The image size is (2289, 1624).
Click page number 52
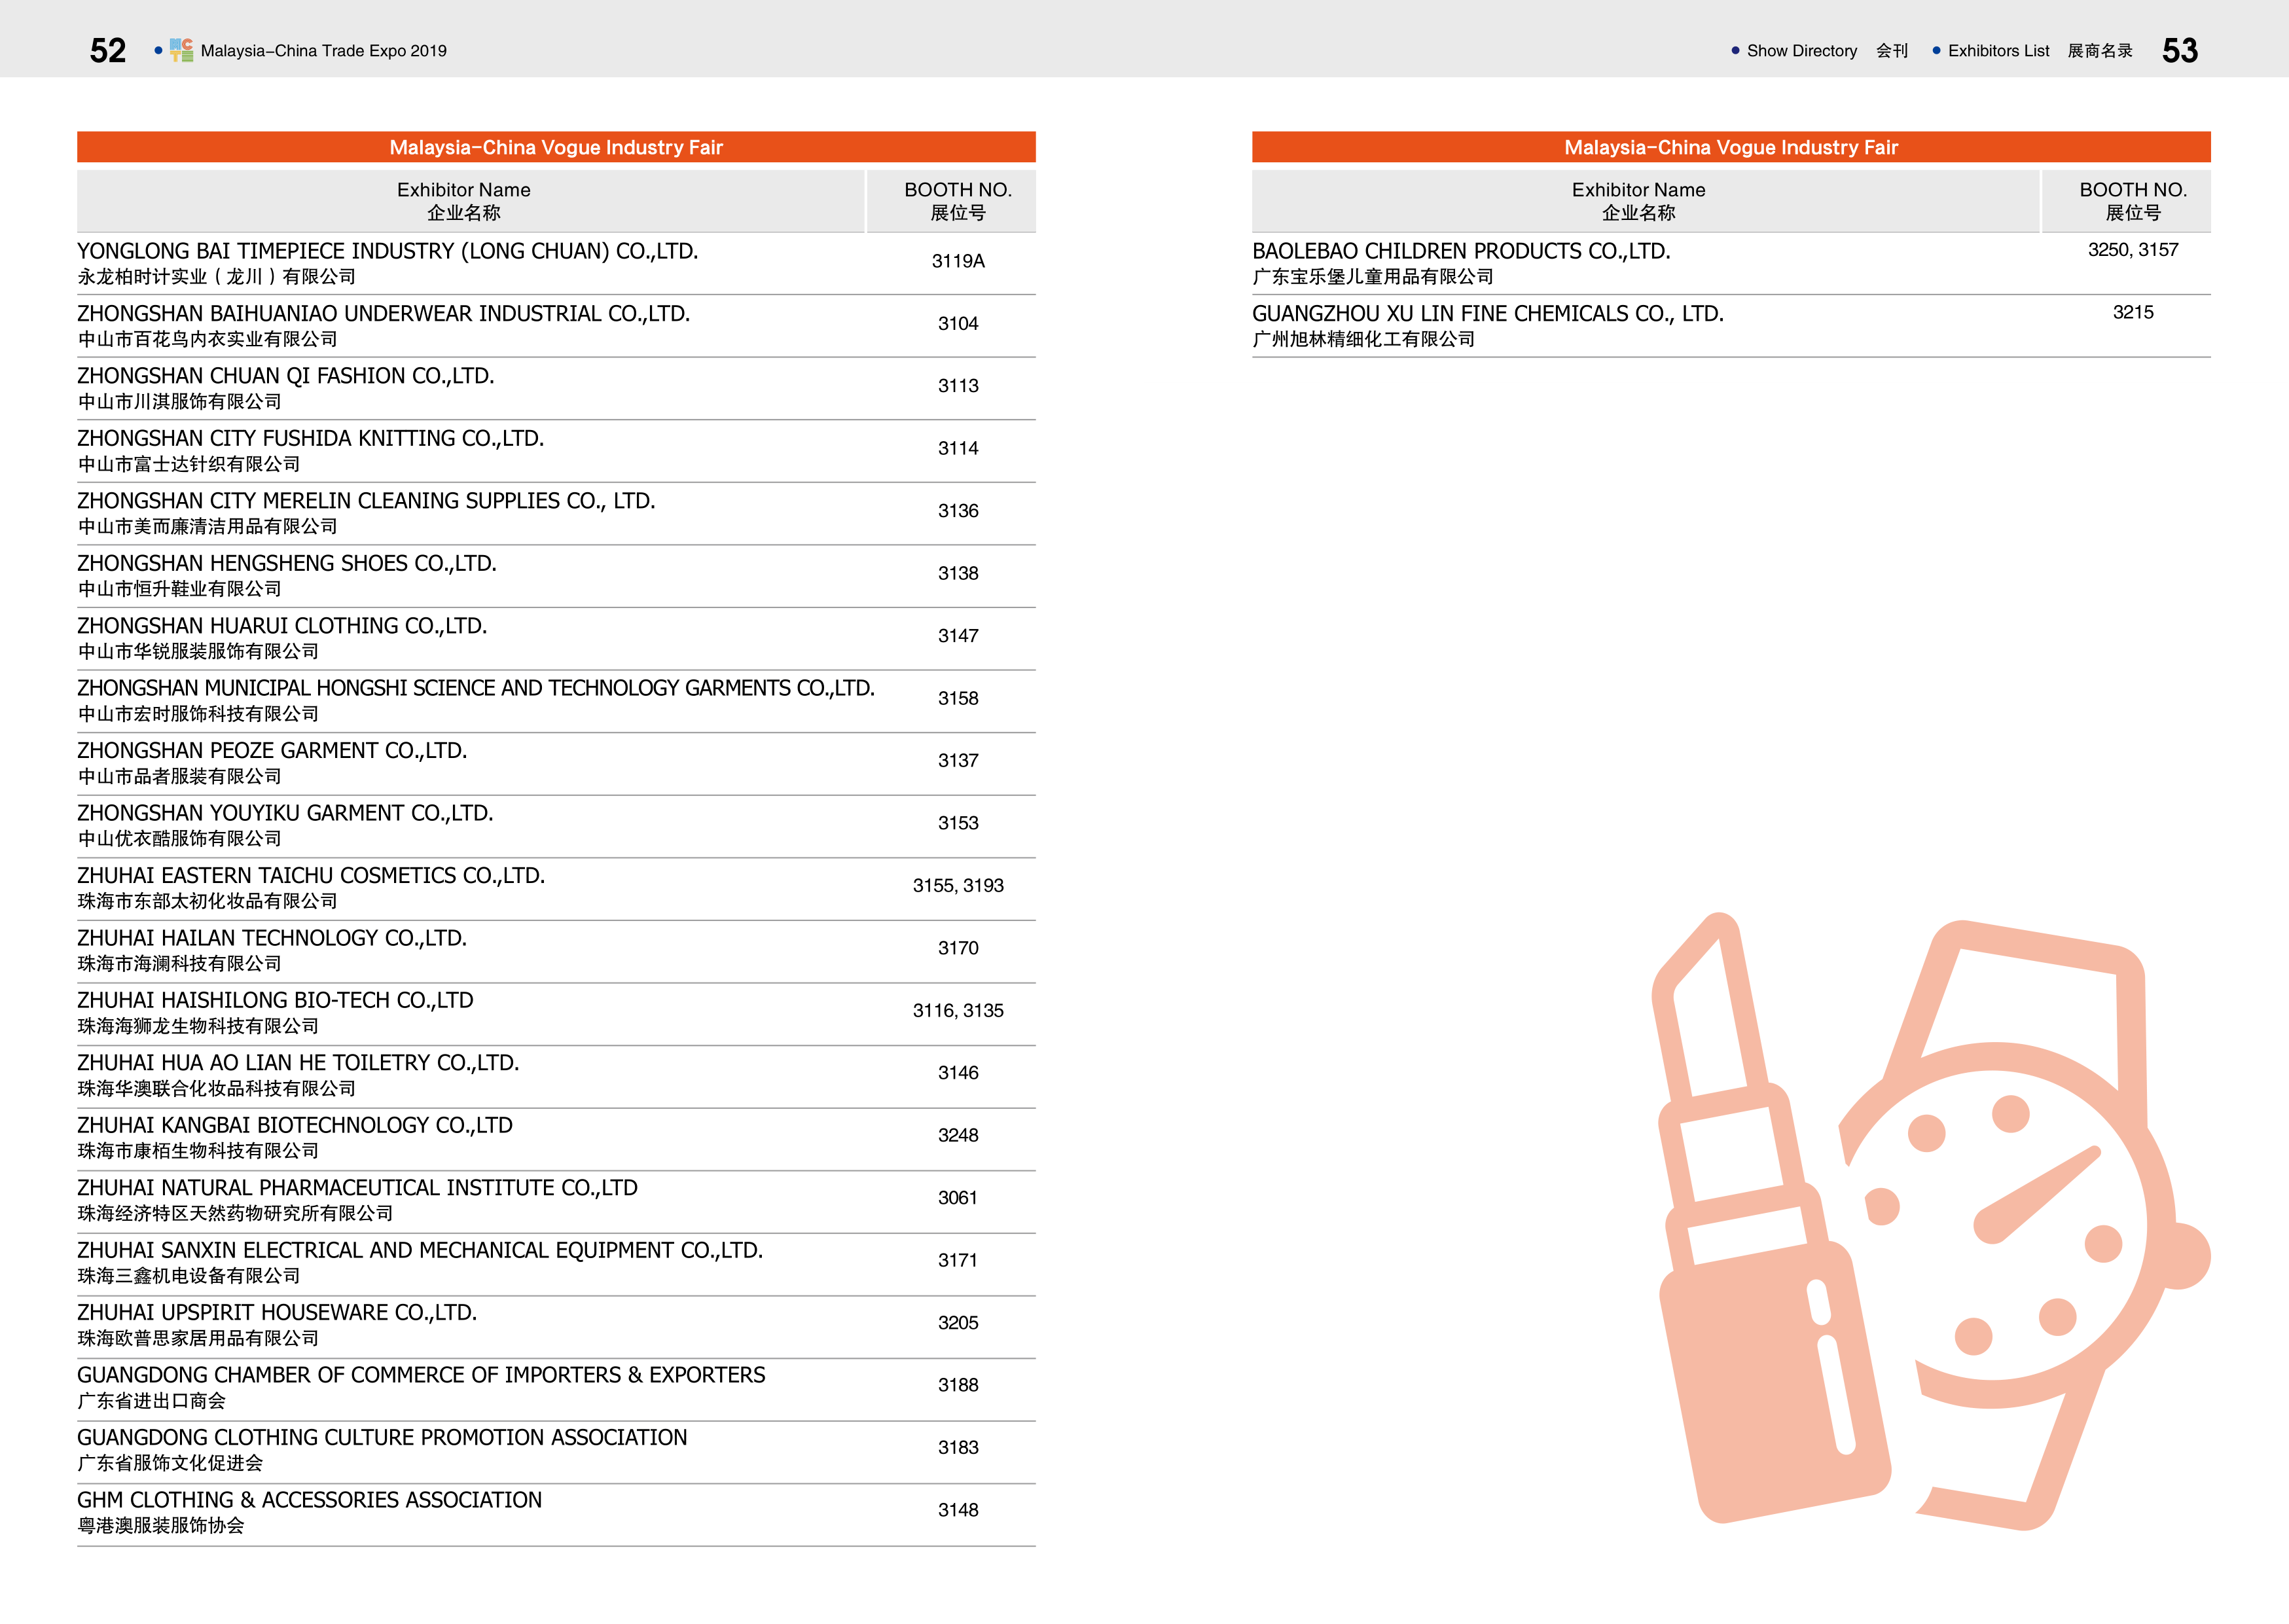(108, 51)
